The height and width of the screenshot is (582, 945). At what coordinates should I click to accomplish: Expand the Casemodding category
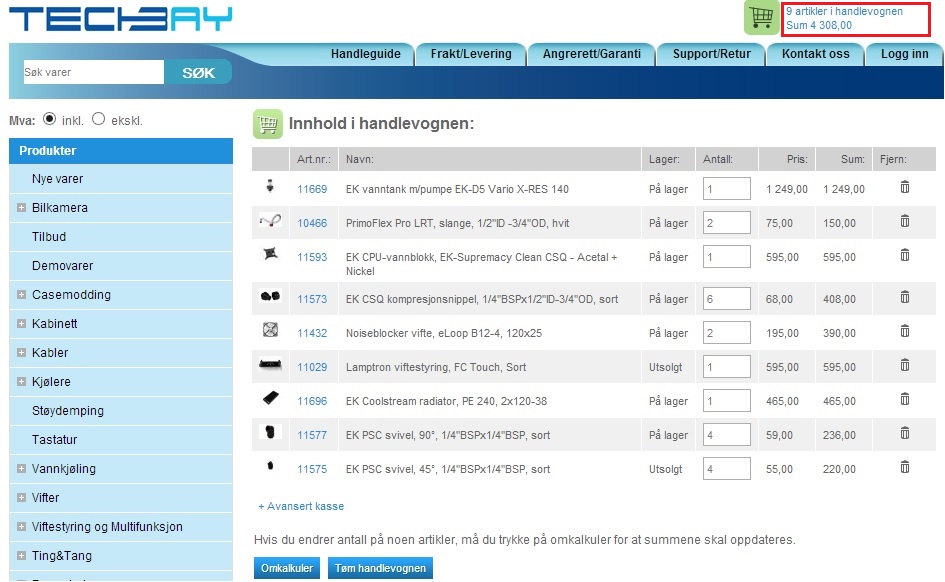[x=22, y=295]
